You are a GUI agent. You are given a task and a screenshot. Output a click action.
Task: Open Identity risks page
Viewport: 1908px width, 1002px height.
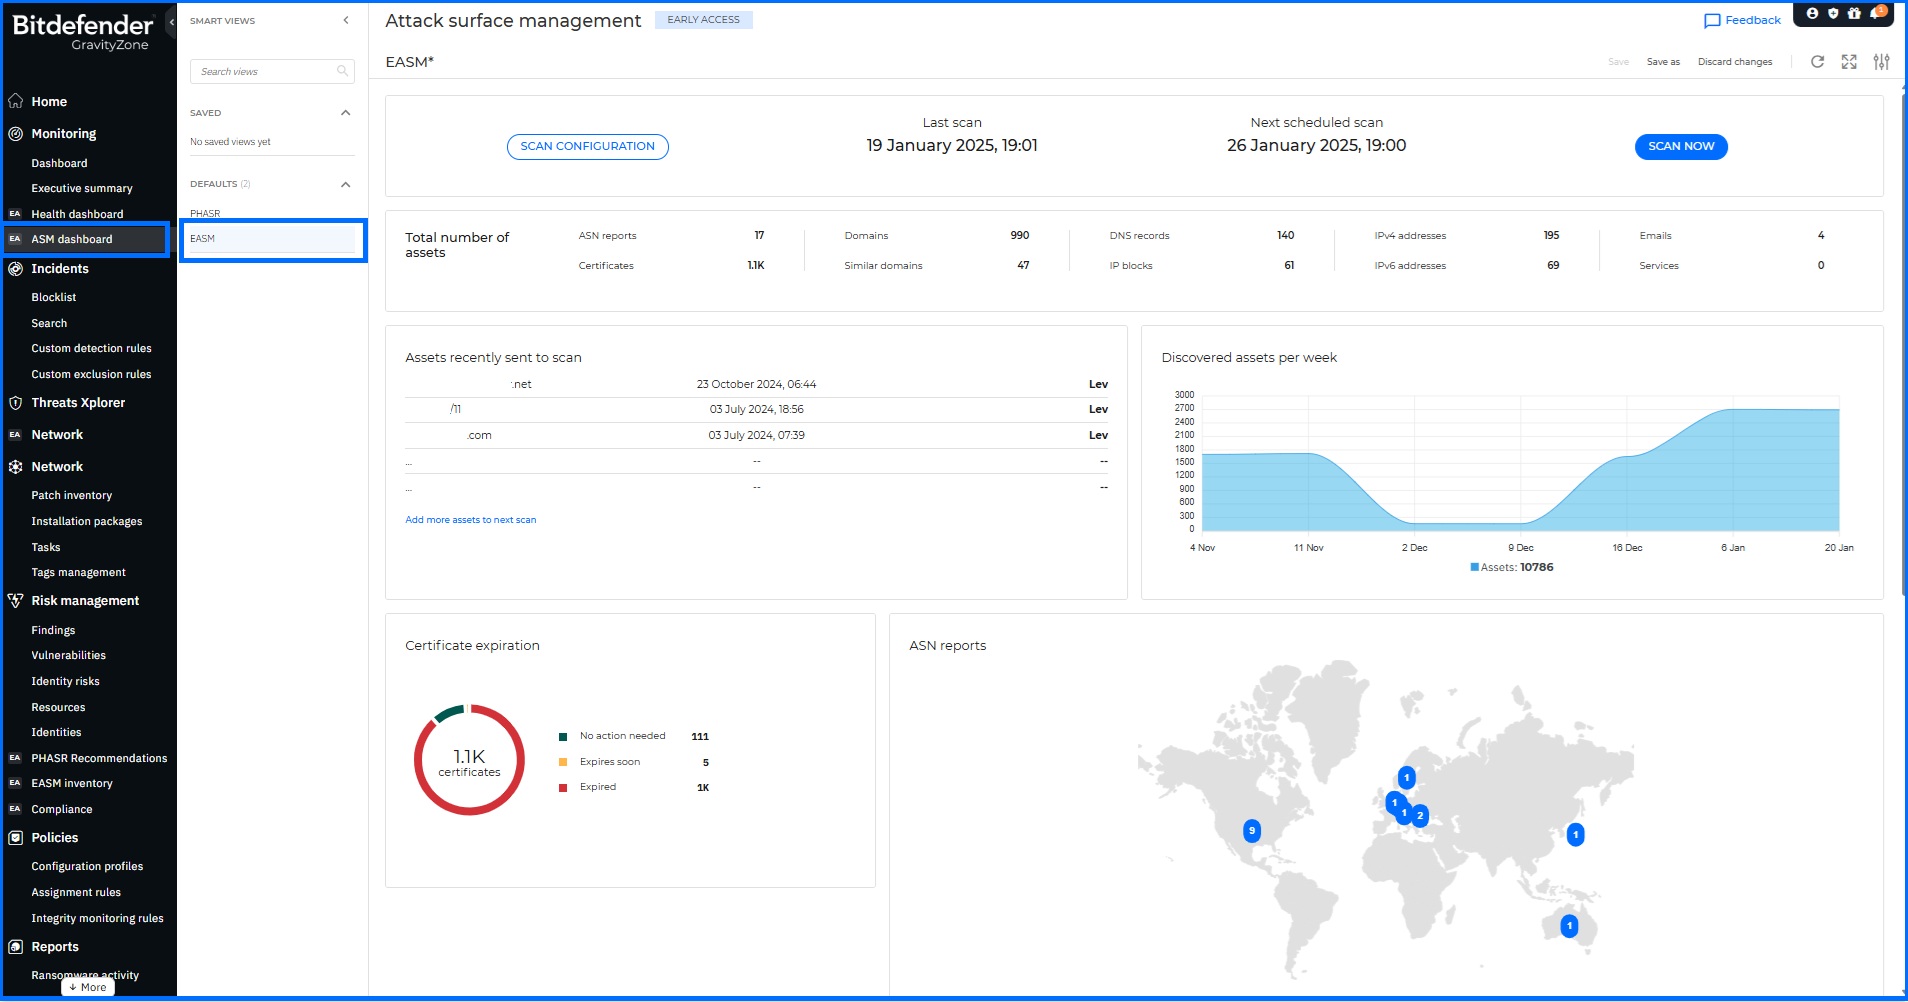coord(65,681)
